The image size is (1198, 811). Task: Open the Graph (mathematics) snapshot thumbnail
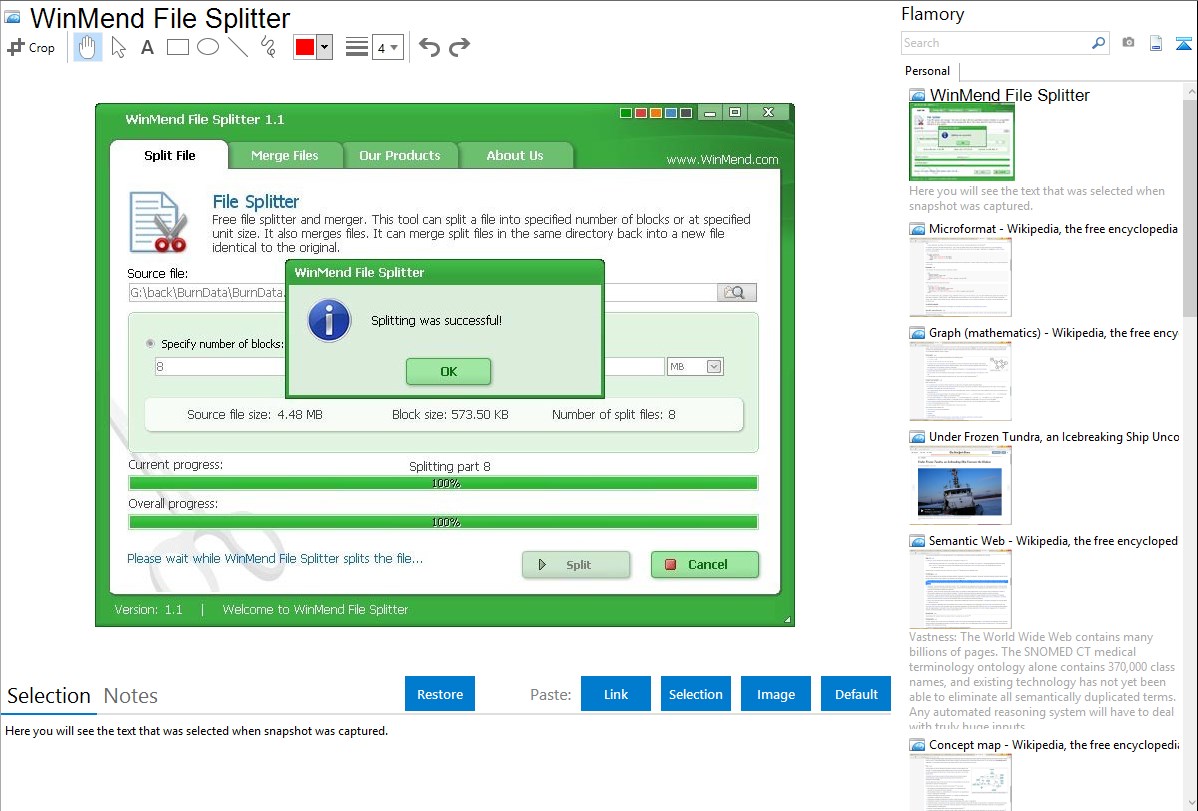pyautogui.click(x=960, y=381)
